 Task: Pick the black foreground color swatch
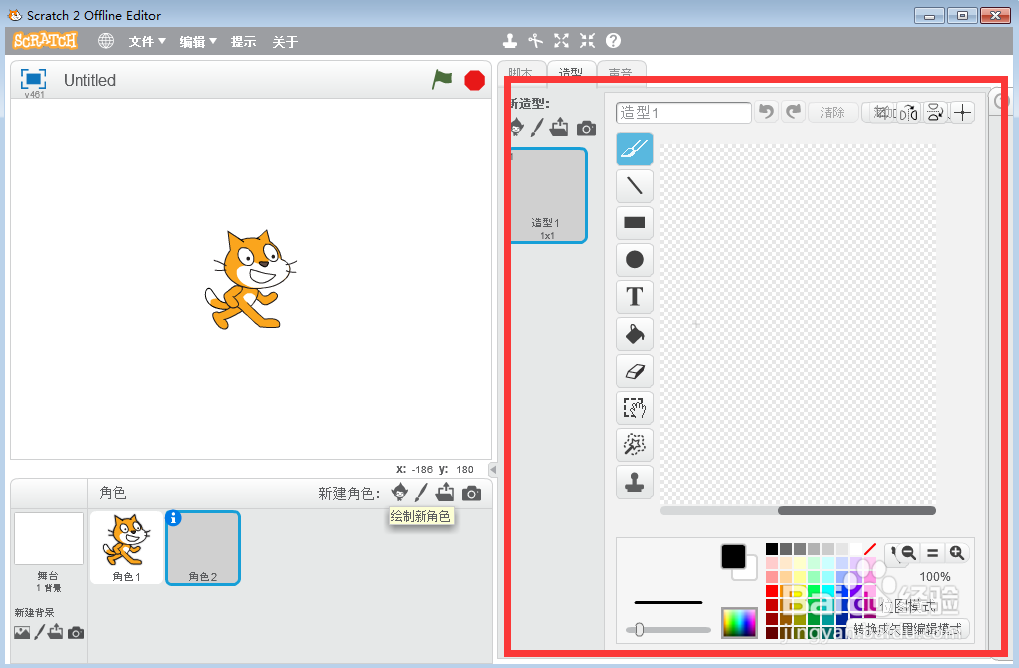[x=733, y=557]
